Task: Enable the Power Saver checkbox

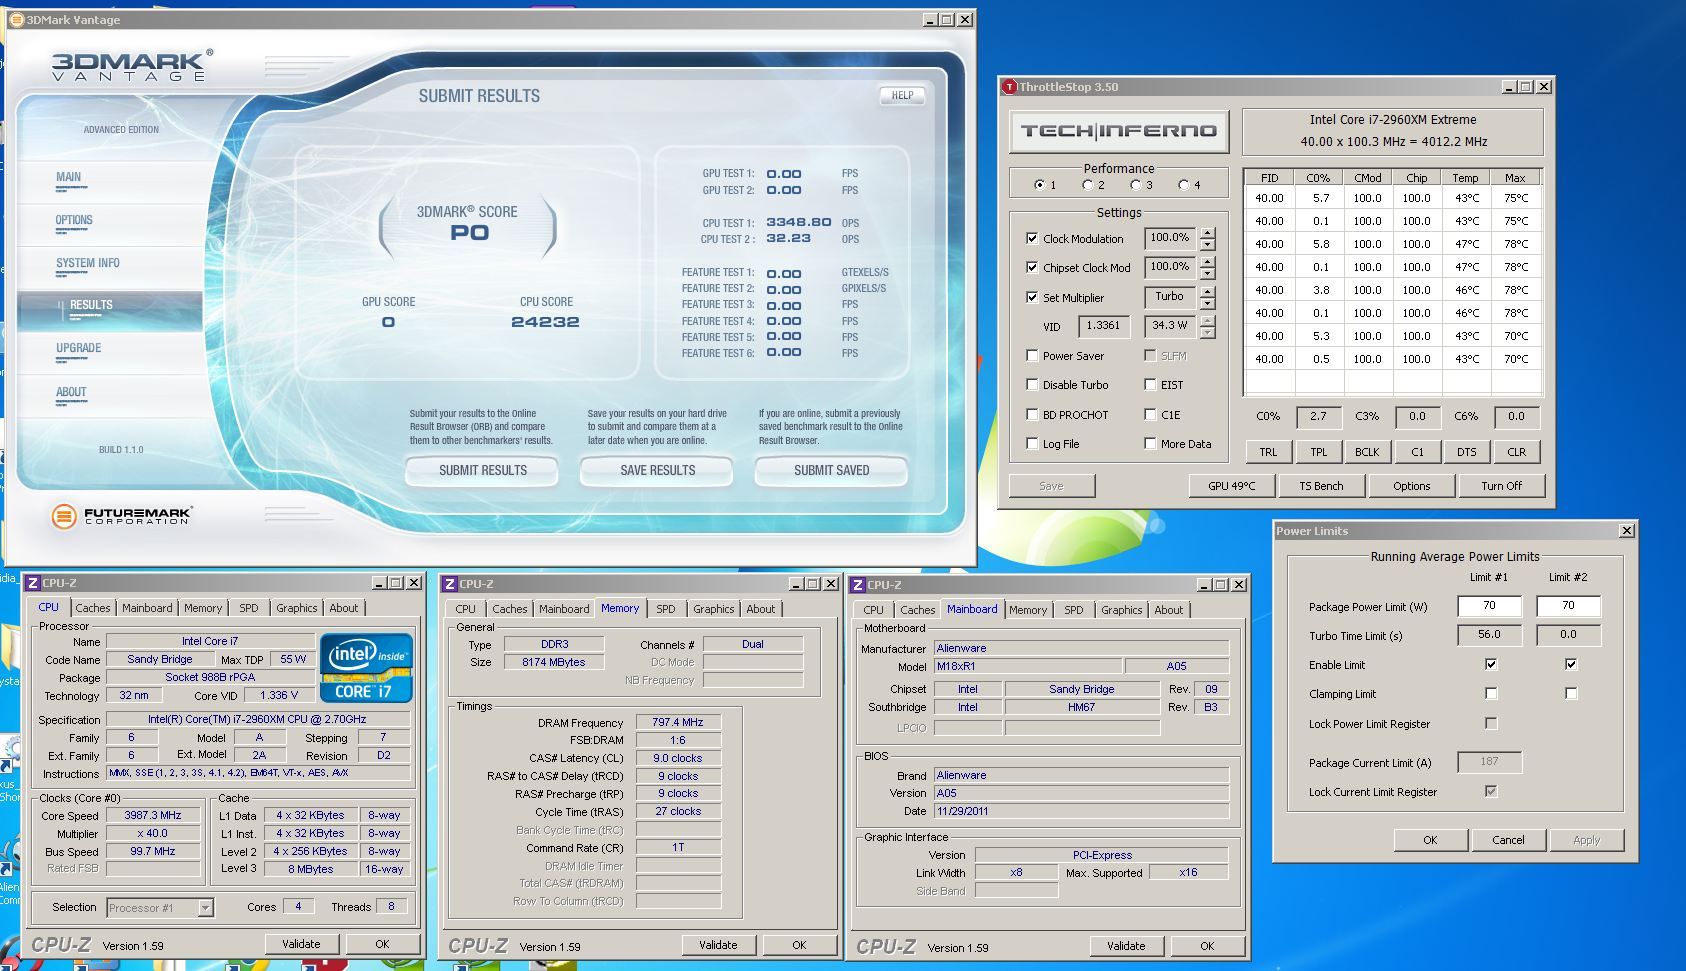Action: (1032, 356)
